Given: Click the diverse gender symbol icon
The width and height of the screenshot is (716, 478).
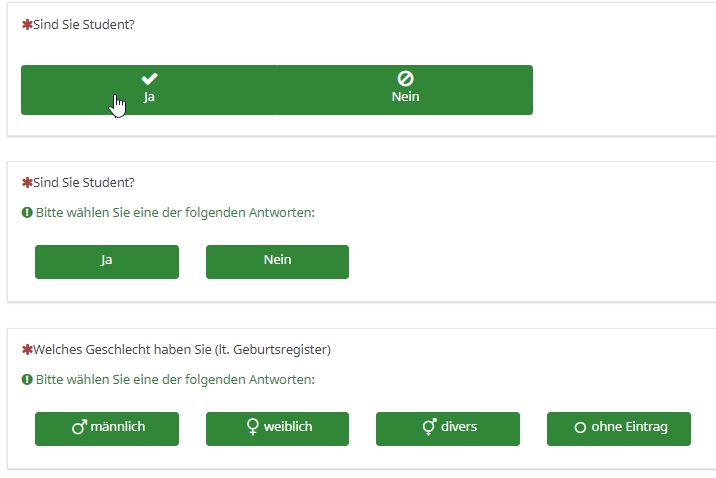Looking at the screenshot, I should (430, 427).
